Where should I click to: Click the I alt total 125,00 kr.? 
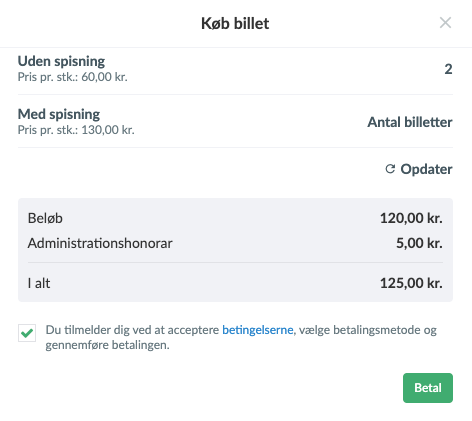point(411,283)
